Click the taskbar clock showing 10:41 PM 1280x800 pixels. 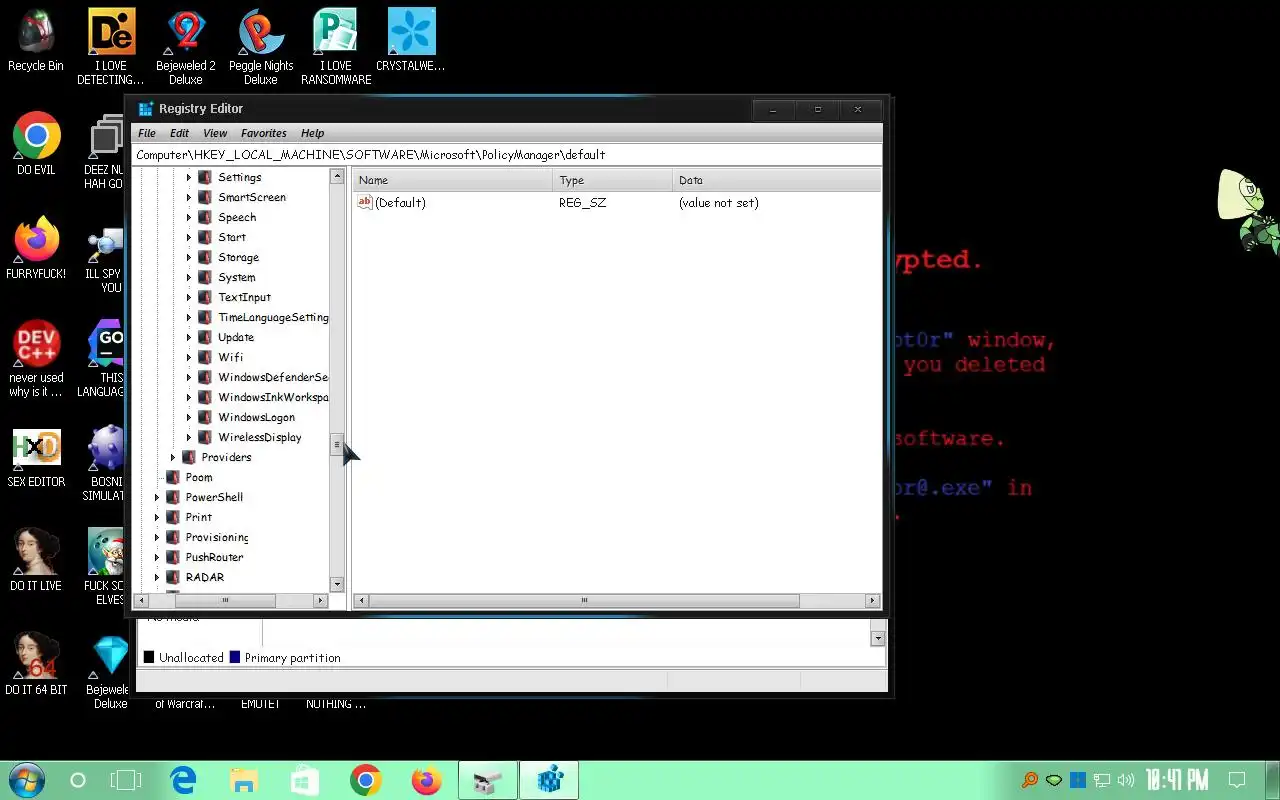point(1177,780)
